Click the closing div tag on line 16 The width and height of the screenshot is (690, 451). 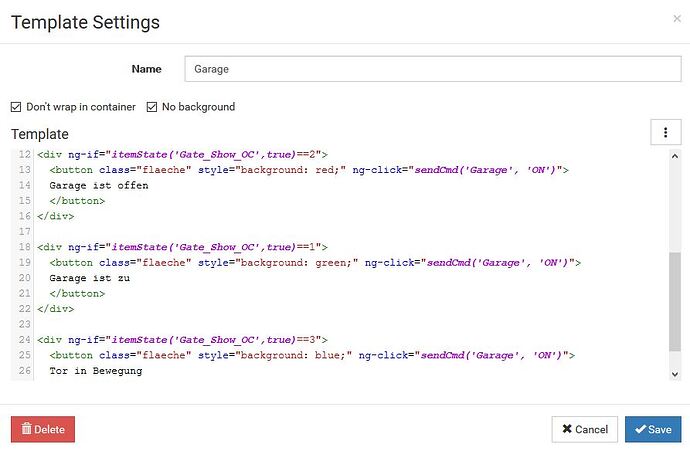55,216
